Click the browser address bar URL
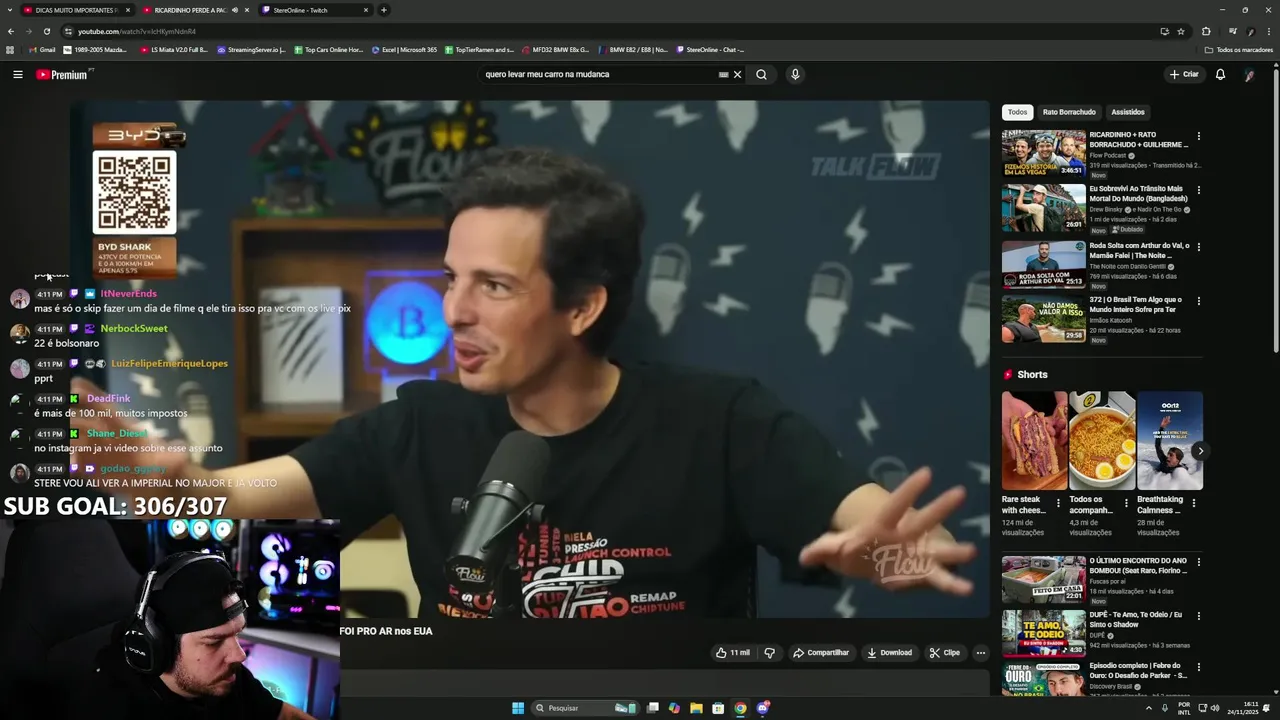Screen dimensions: 1280x720 point(137,31)
